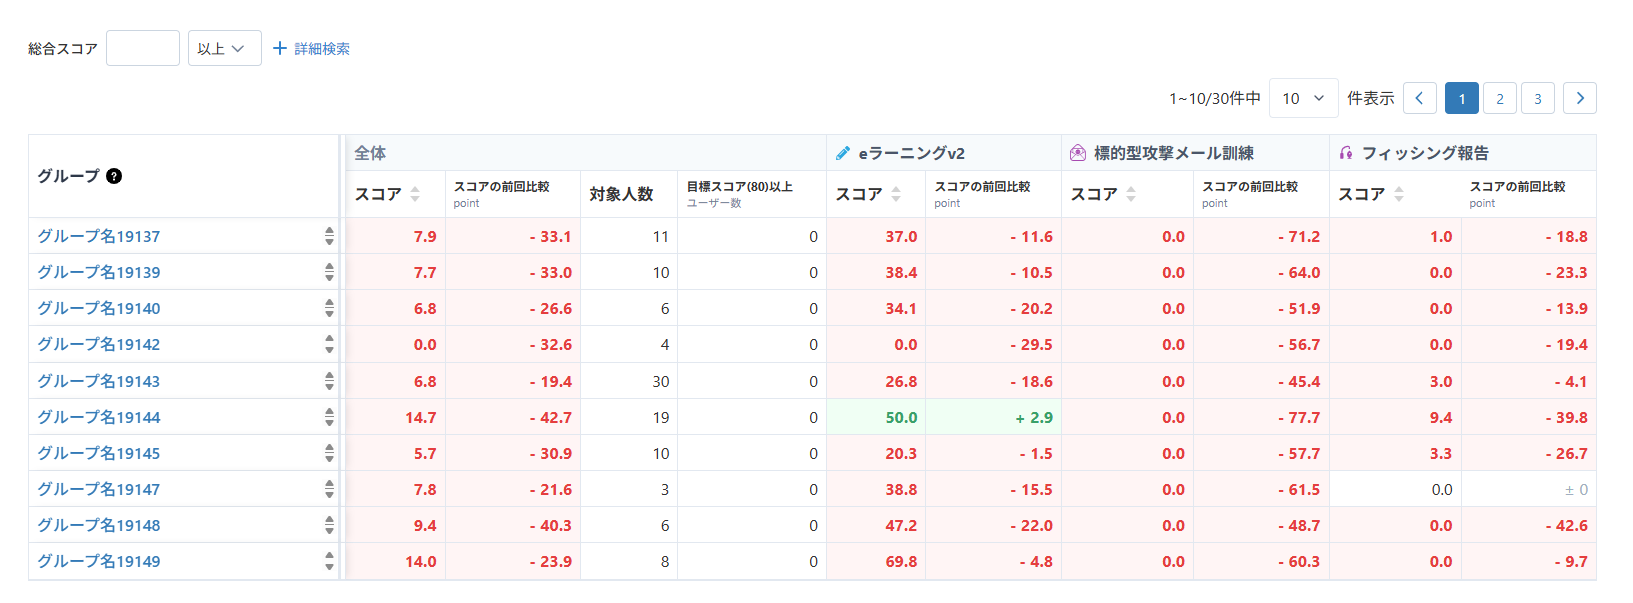
Task: Click the 対象人数 value 30
Action: click(629, 381)
